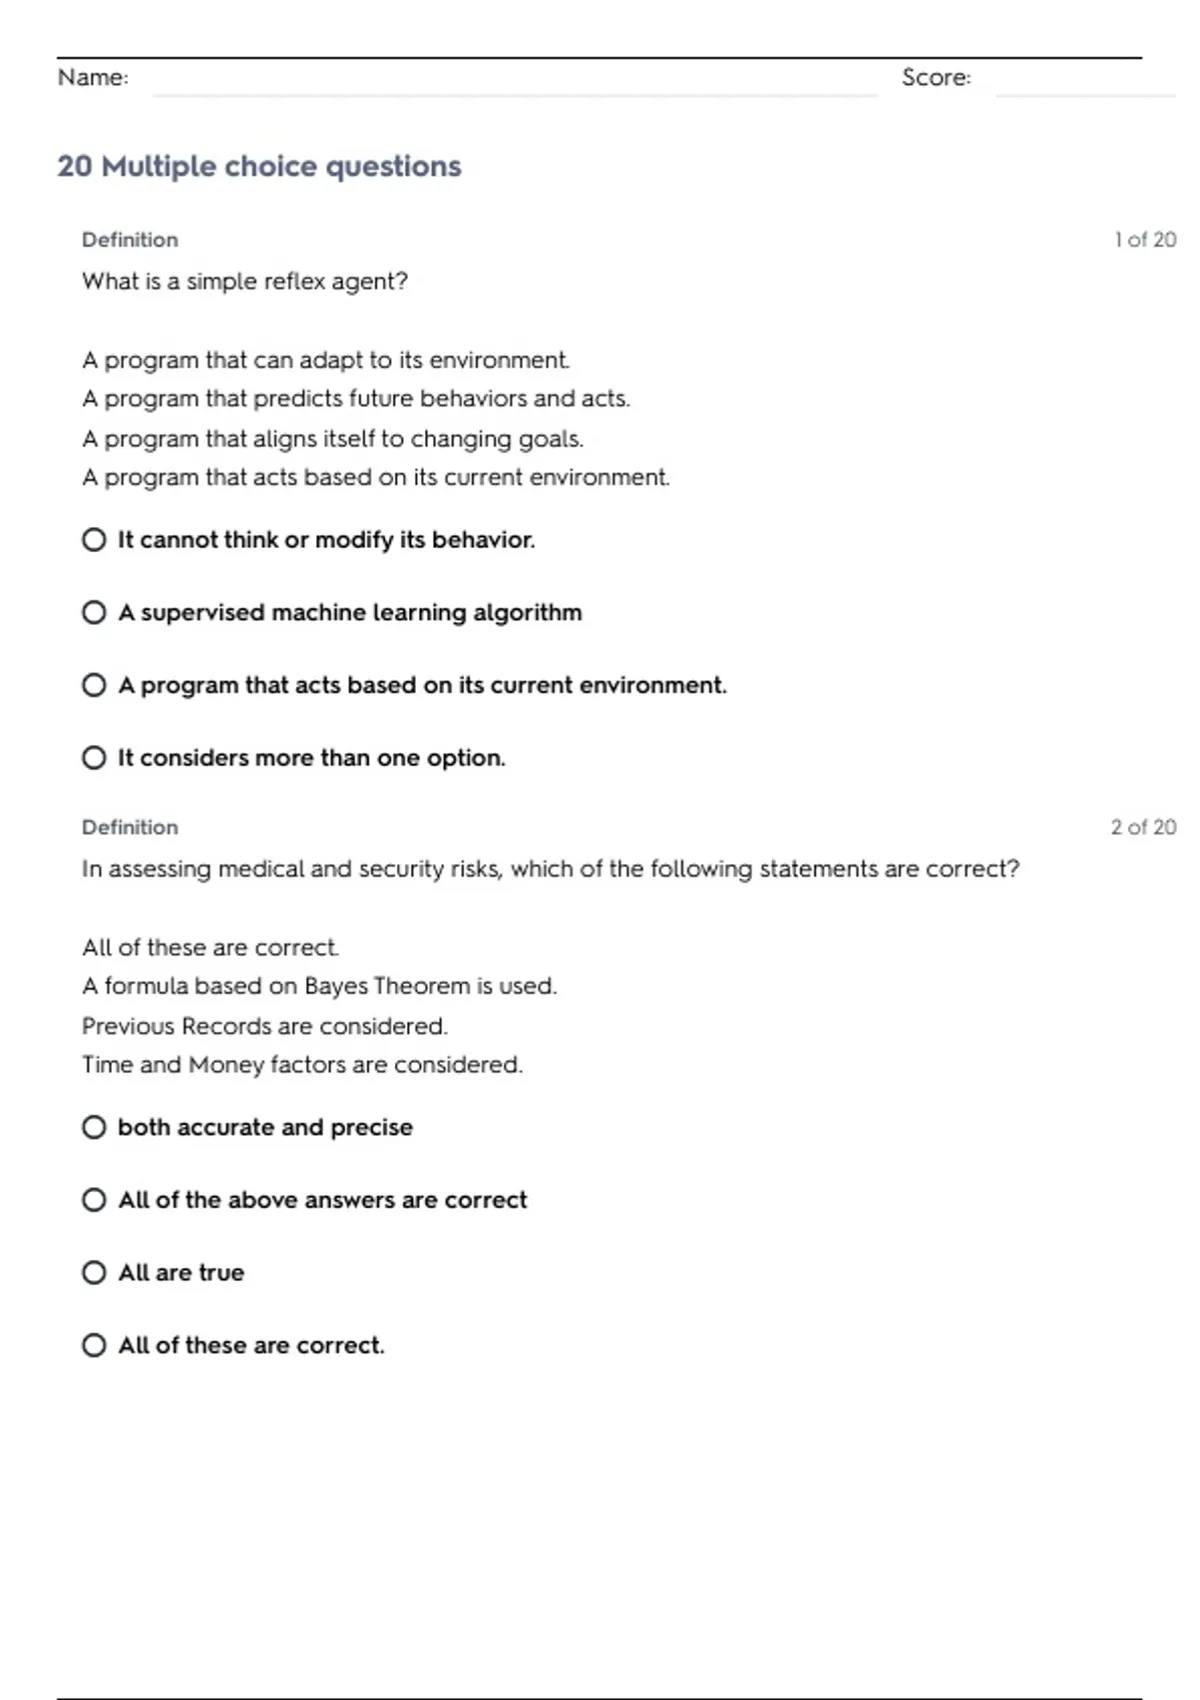Image resolution: width=1200 pixels, height=1700 pixels.
Task: Click the '2 of 20' question counter
Action: point(1143,827)
